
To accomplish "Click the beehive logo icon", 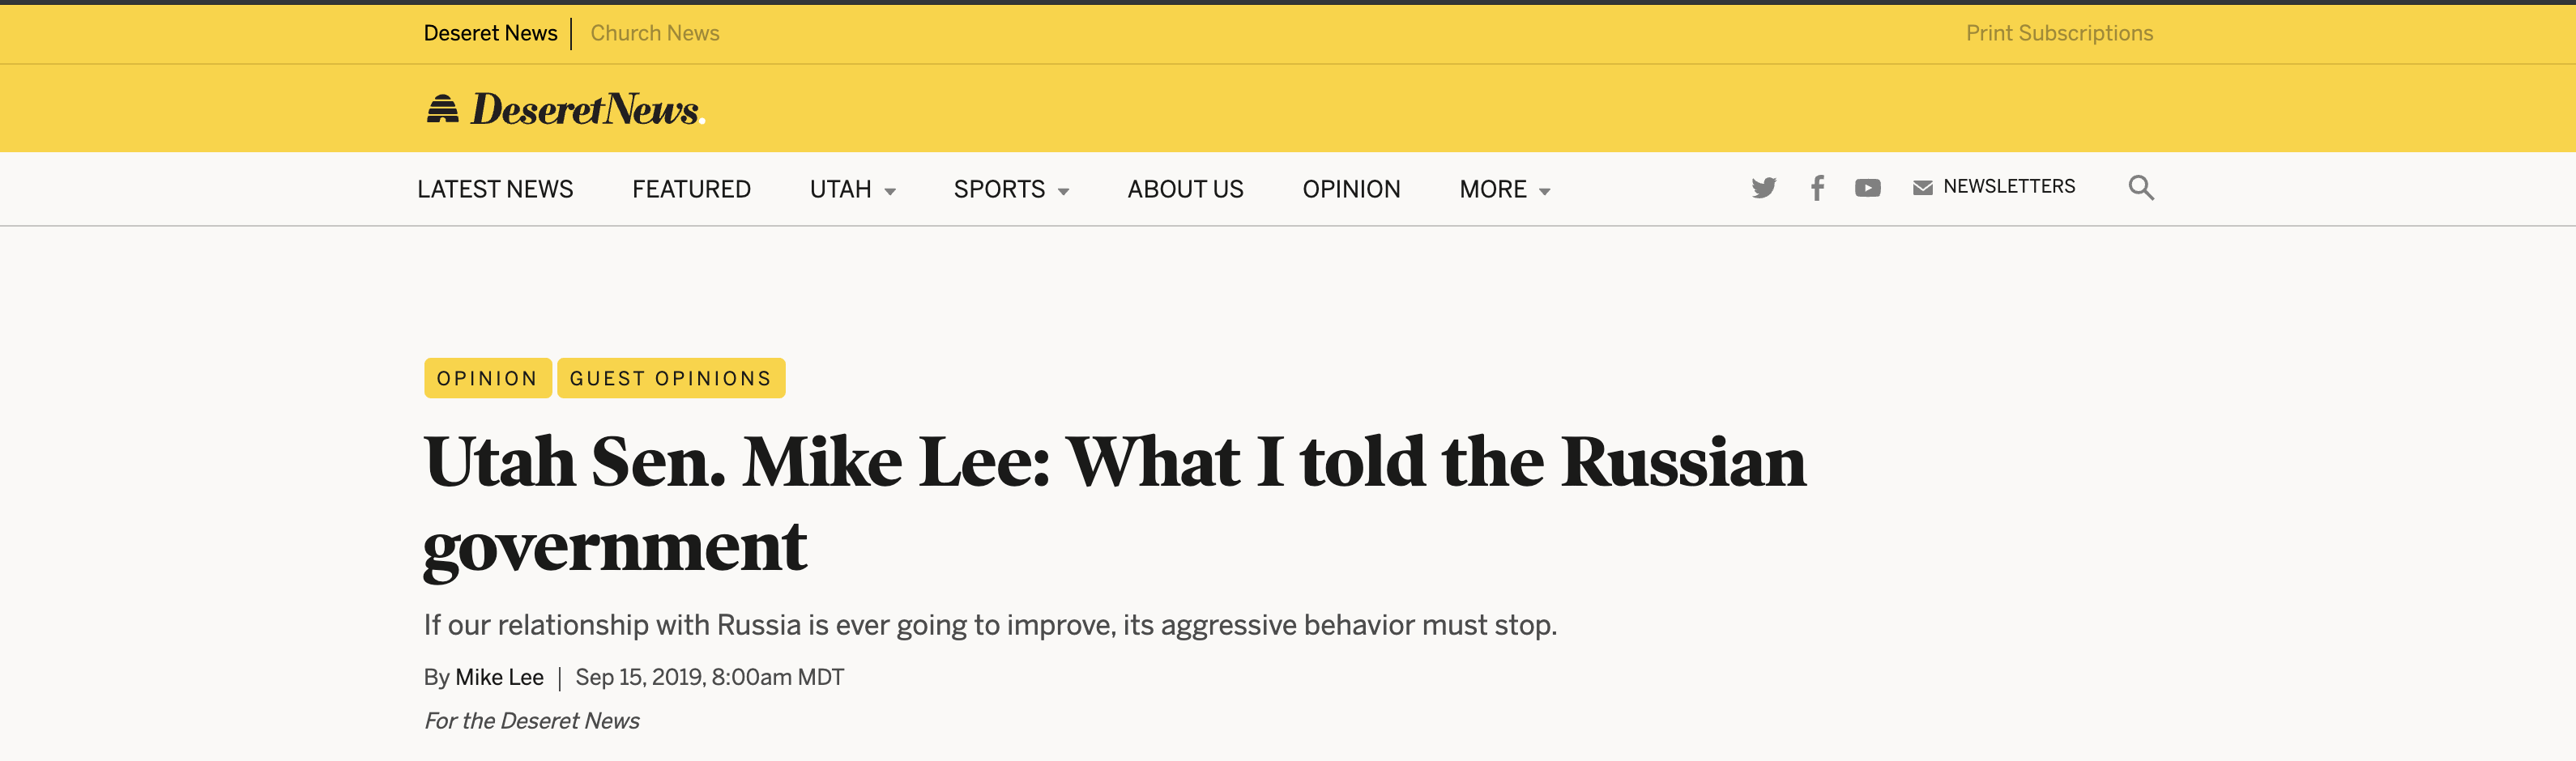I will (x=442, y=108).
